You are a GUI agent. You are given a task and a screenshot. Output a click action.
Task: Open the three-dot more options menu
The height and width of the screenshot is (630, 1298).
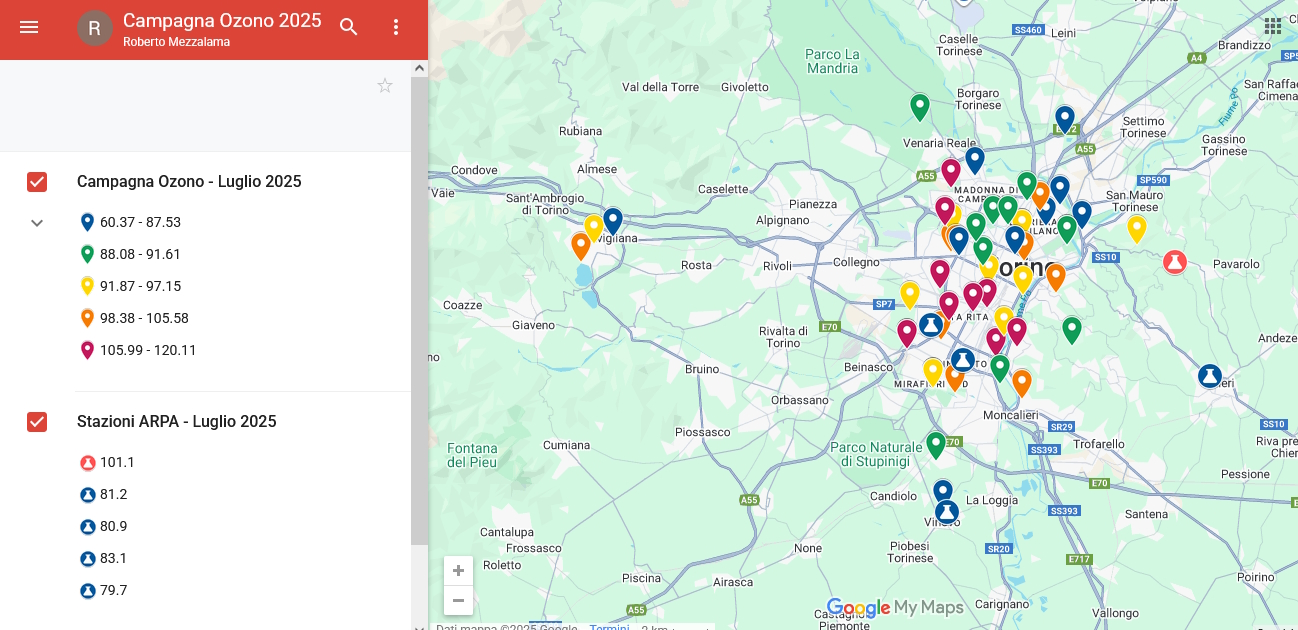[396, 28]
